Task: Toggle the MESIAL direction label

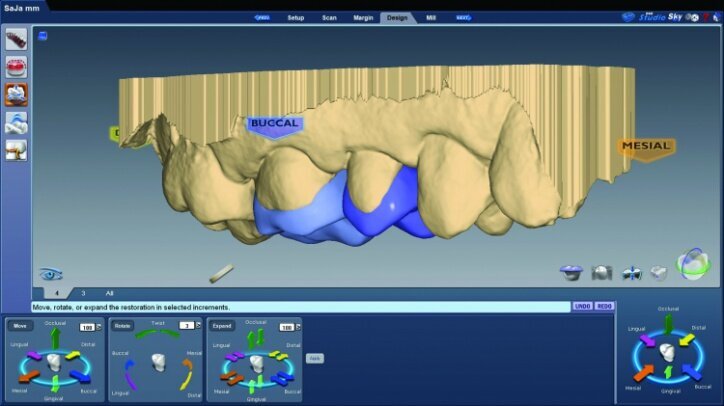Action: point(645,146)
